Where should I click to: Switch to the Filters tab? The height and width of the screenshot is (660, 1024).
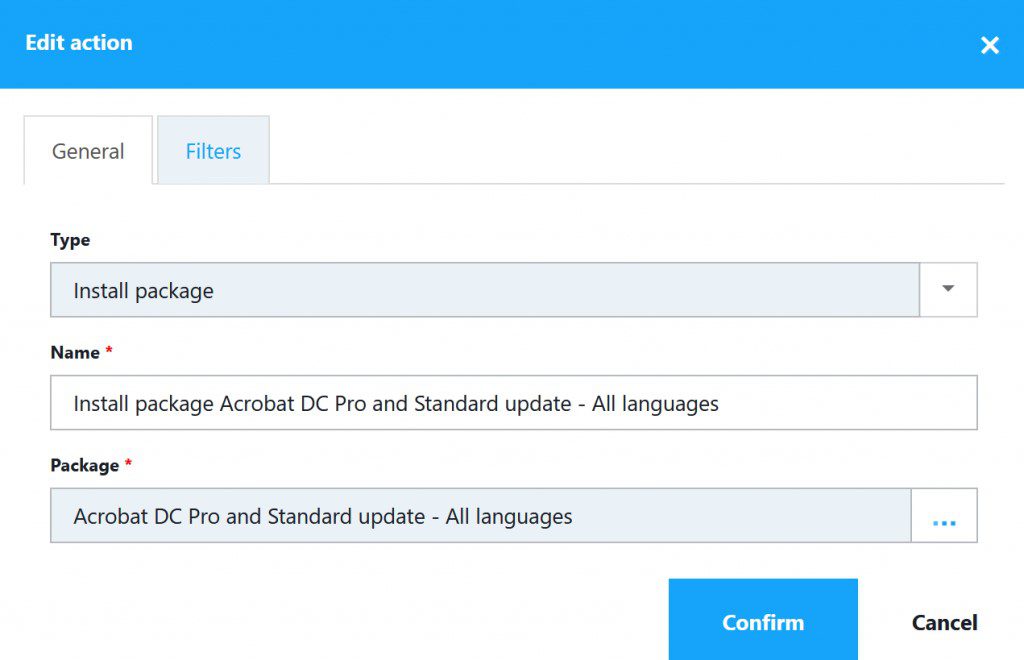pyautogui.click(x=212, y=150)
